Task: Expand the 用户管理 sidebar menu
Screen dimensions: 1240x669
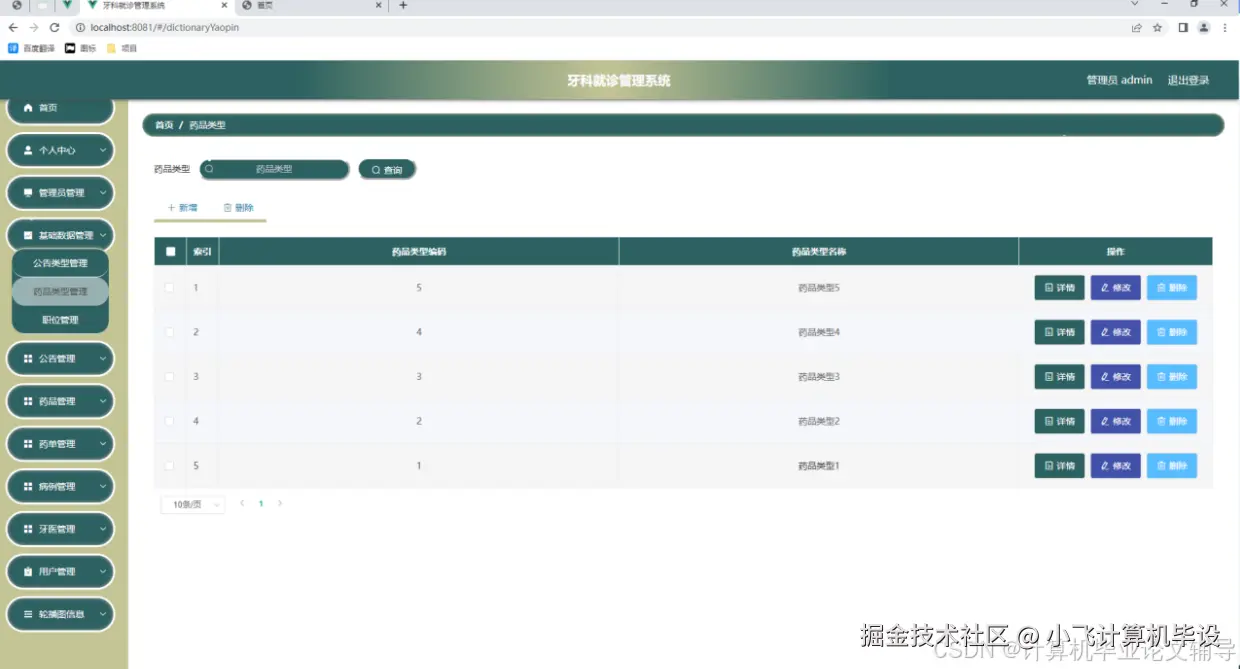Action: click(60, 572)
